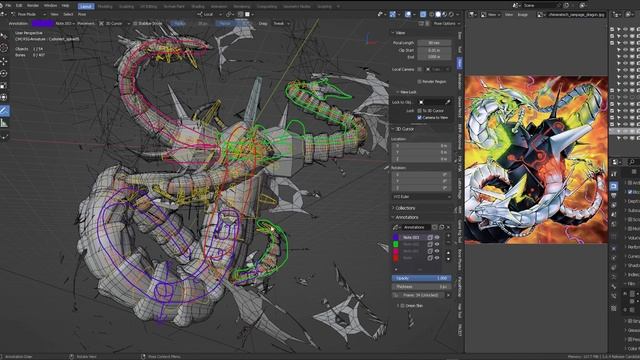Select the Transform tool in left toolbar
The width and height of the screenshot is (640, 360).
point(4,98)
